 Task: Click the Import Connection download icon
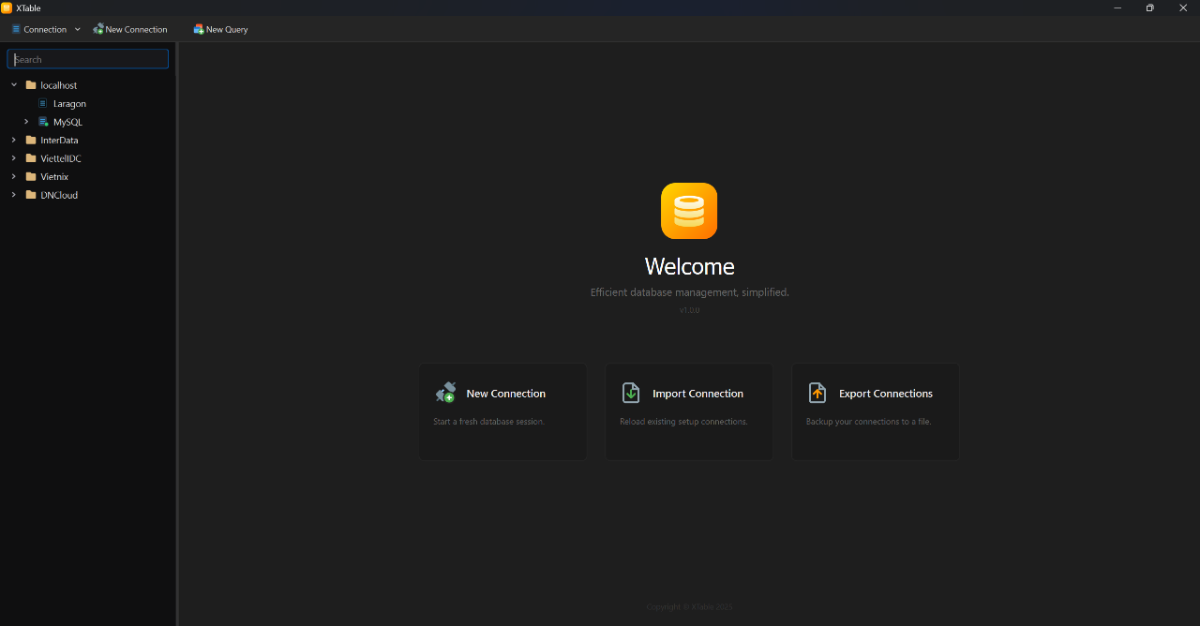coord(630,392)
